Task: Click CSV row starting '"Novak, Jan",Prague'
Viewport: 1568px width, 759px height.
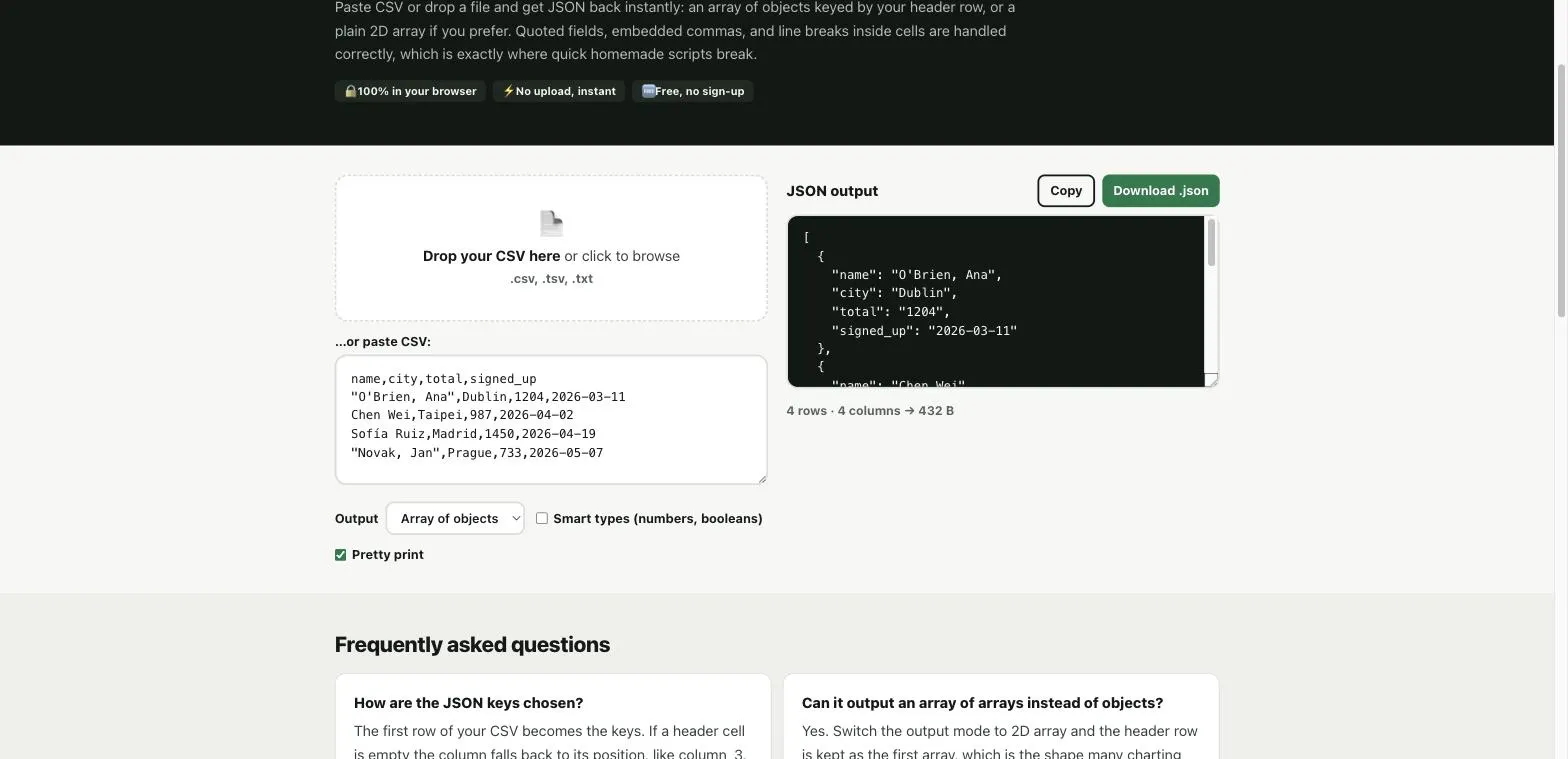Action: tap(477, 453)
